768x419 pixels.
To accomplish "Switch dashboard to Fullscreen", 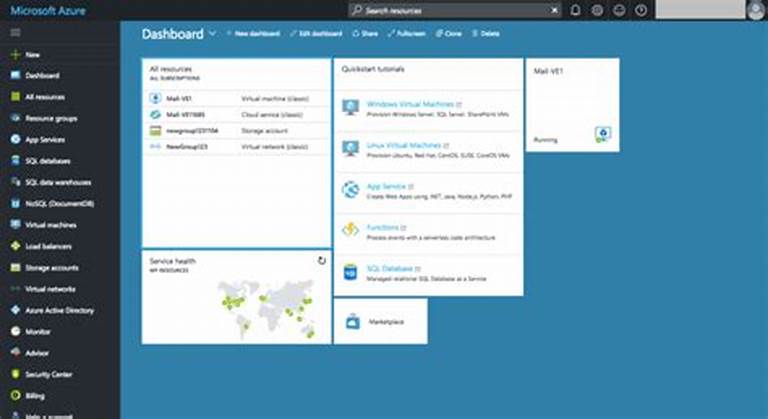I will pyautogui.click(x=407, y=33).
